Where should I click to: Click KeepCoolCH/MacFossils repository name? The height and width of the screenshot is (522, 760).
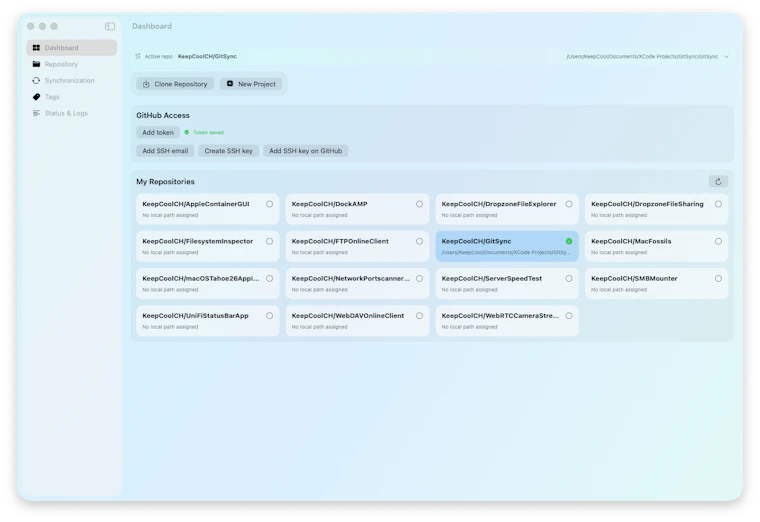pos(631,241)
